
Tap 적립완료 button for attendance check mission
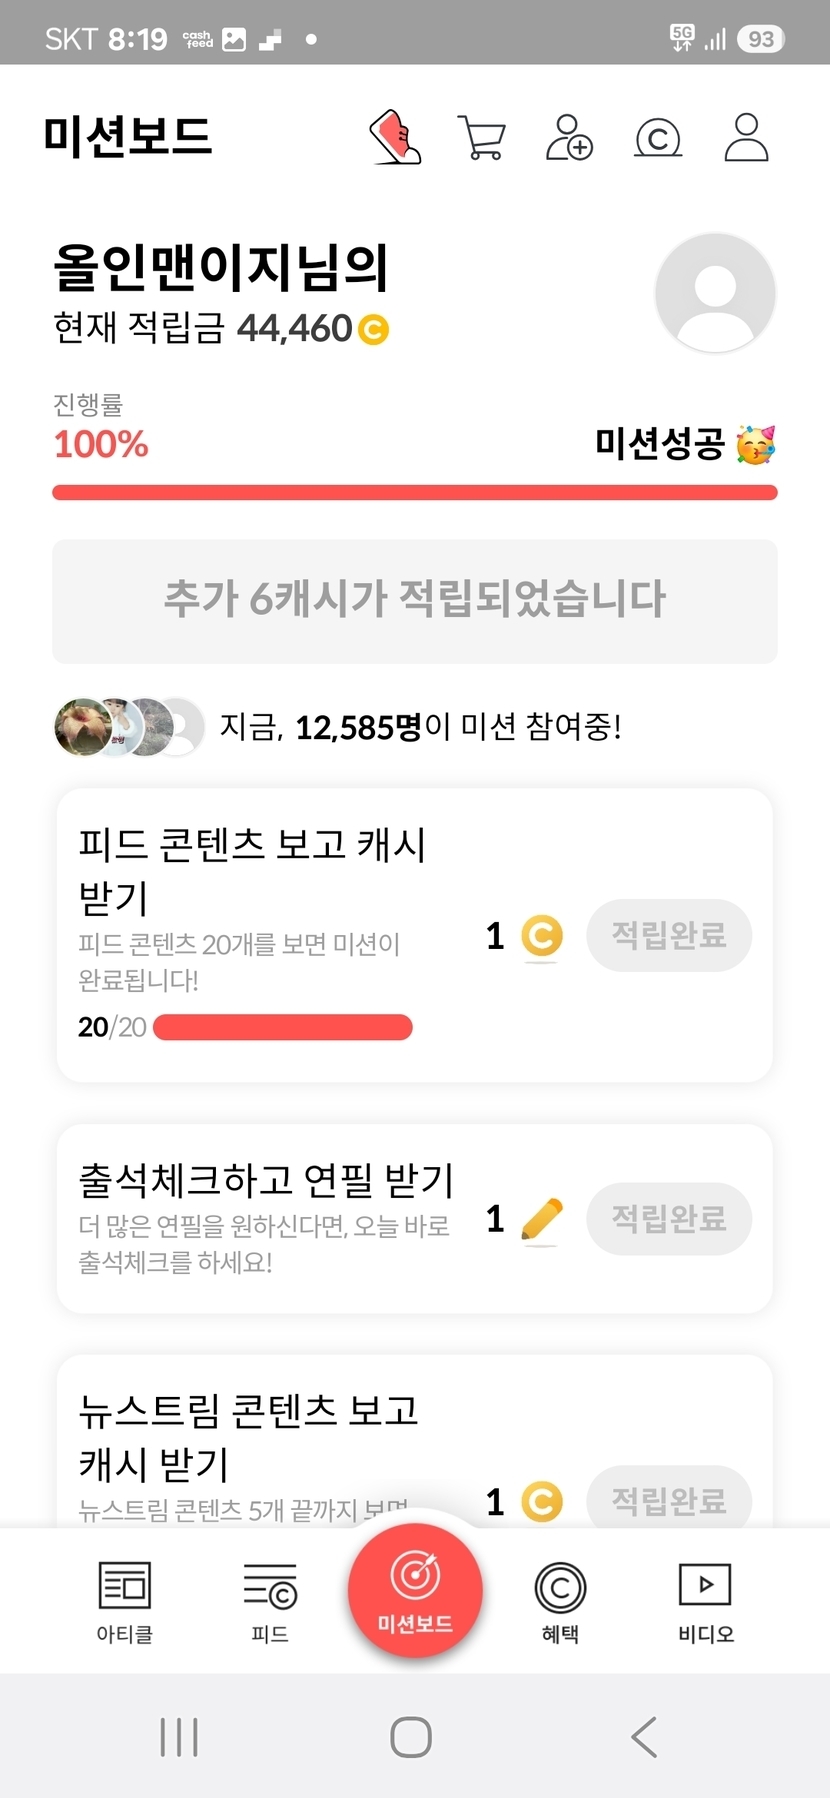(x=669, y=1218)
